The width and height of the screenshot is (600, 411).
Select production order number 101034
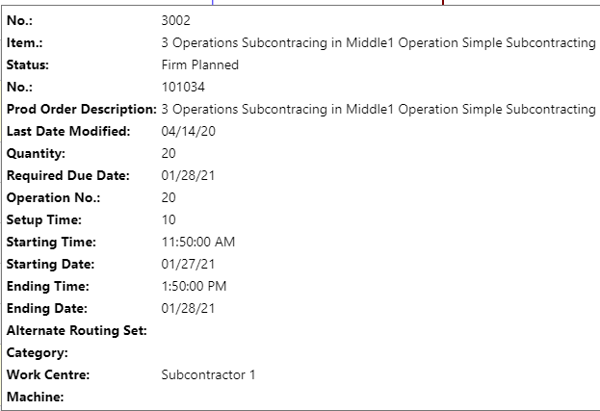pos(183,87)
